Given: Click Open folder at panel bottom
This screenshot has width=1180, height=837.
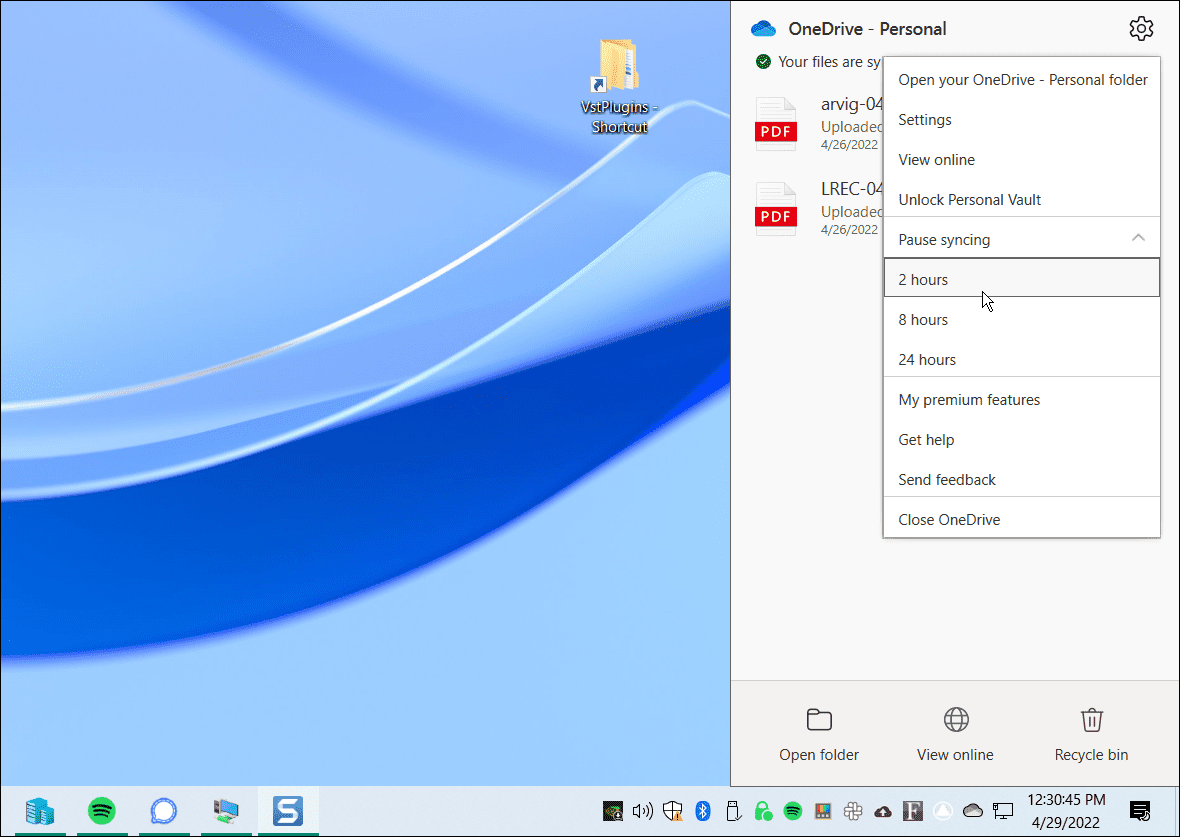Looking at the screenshot, I should [819, 735].
